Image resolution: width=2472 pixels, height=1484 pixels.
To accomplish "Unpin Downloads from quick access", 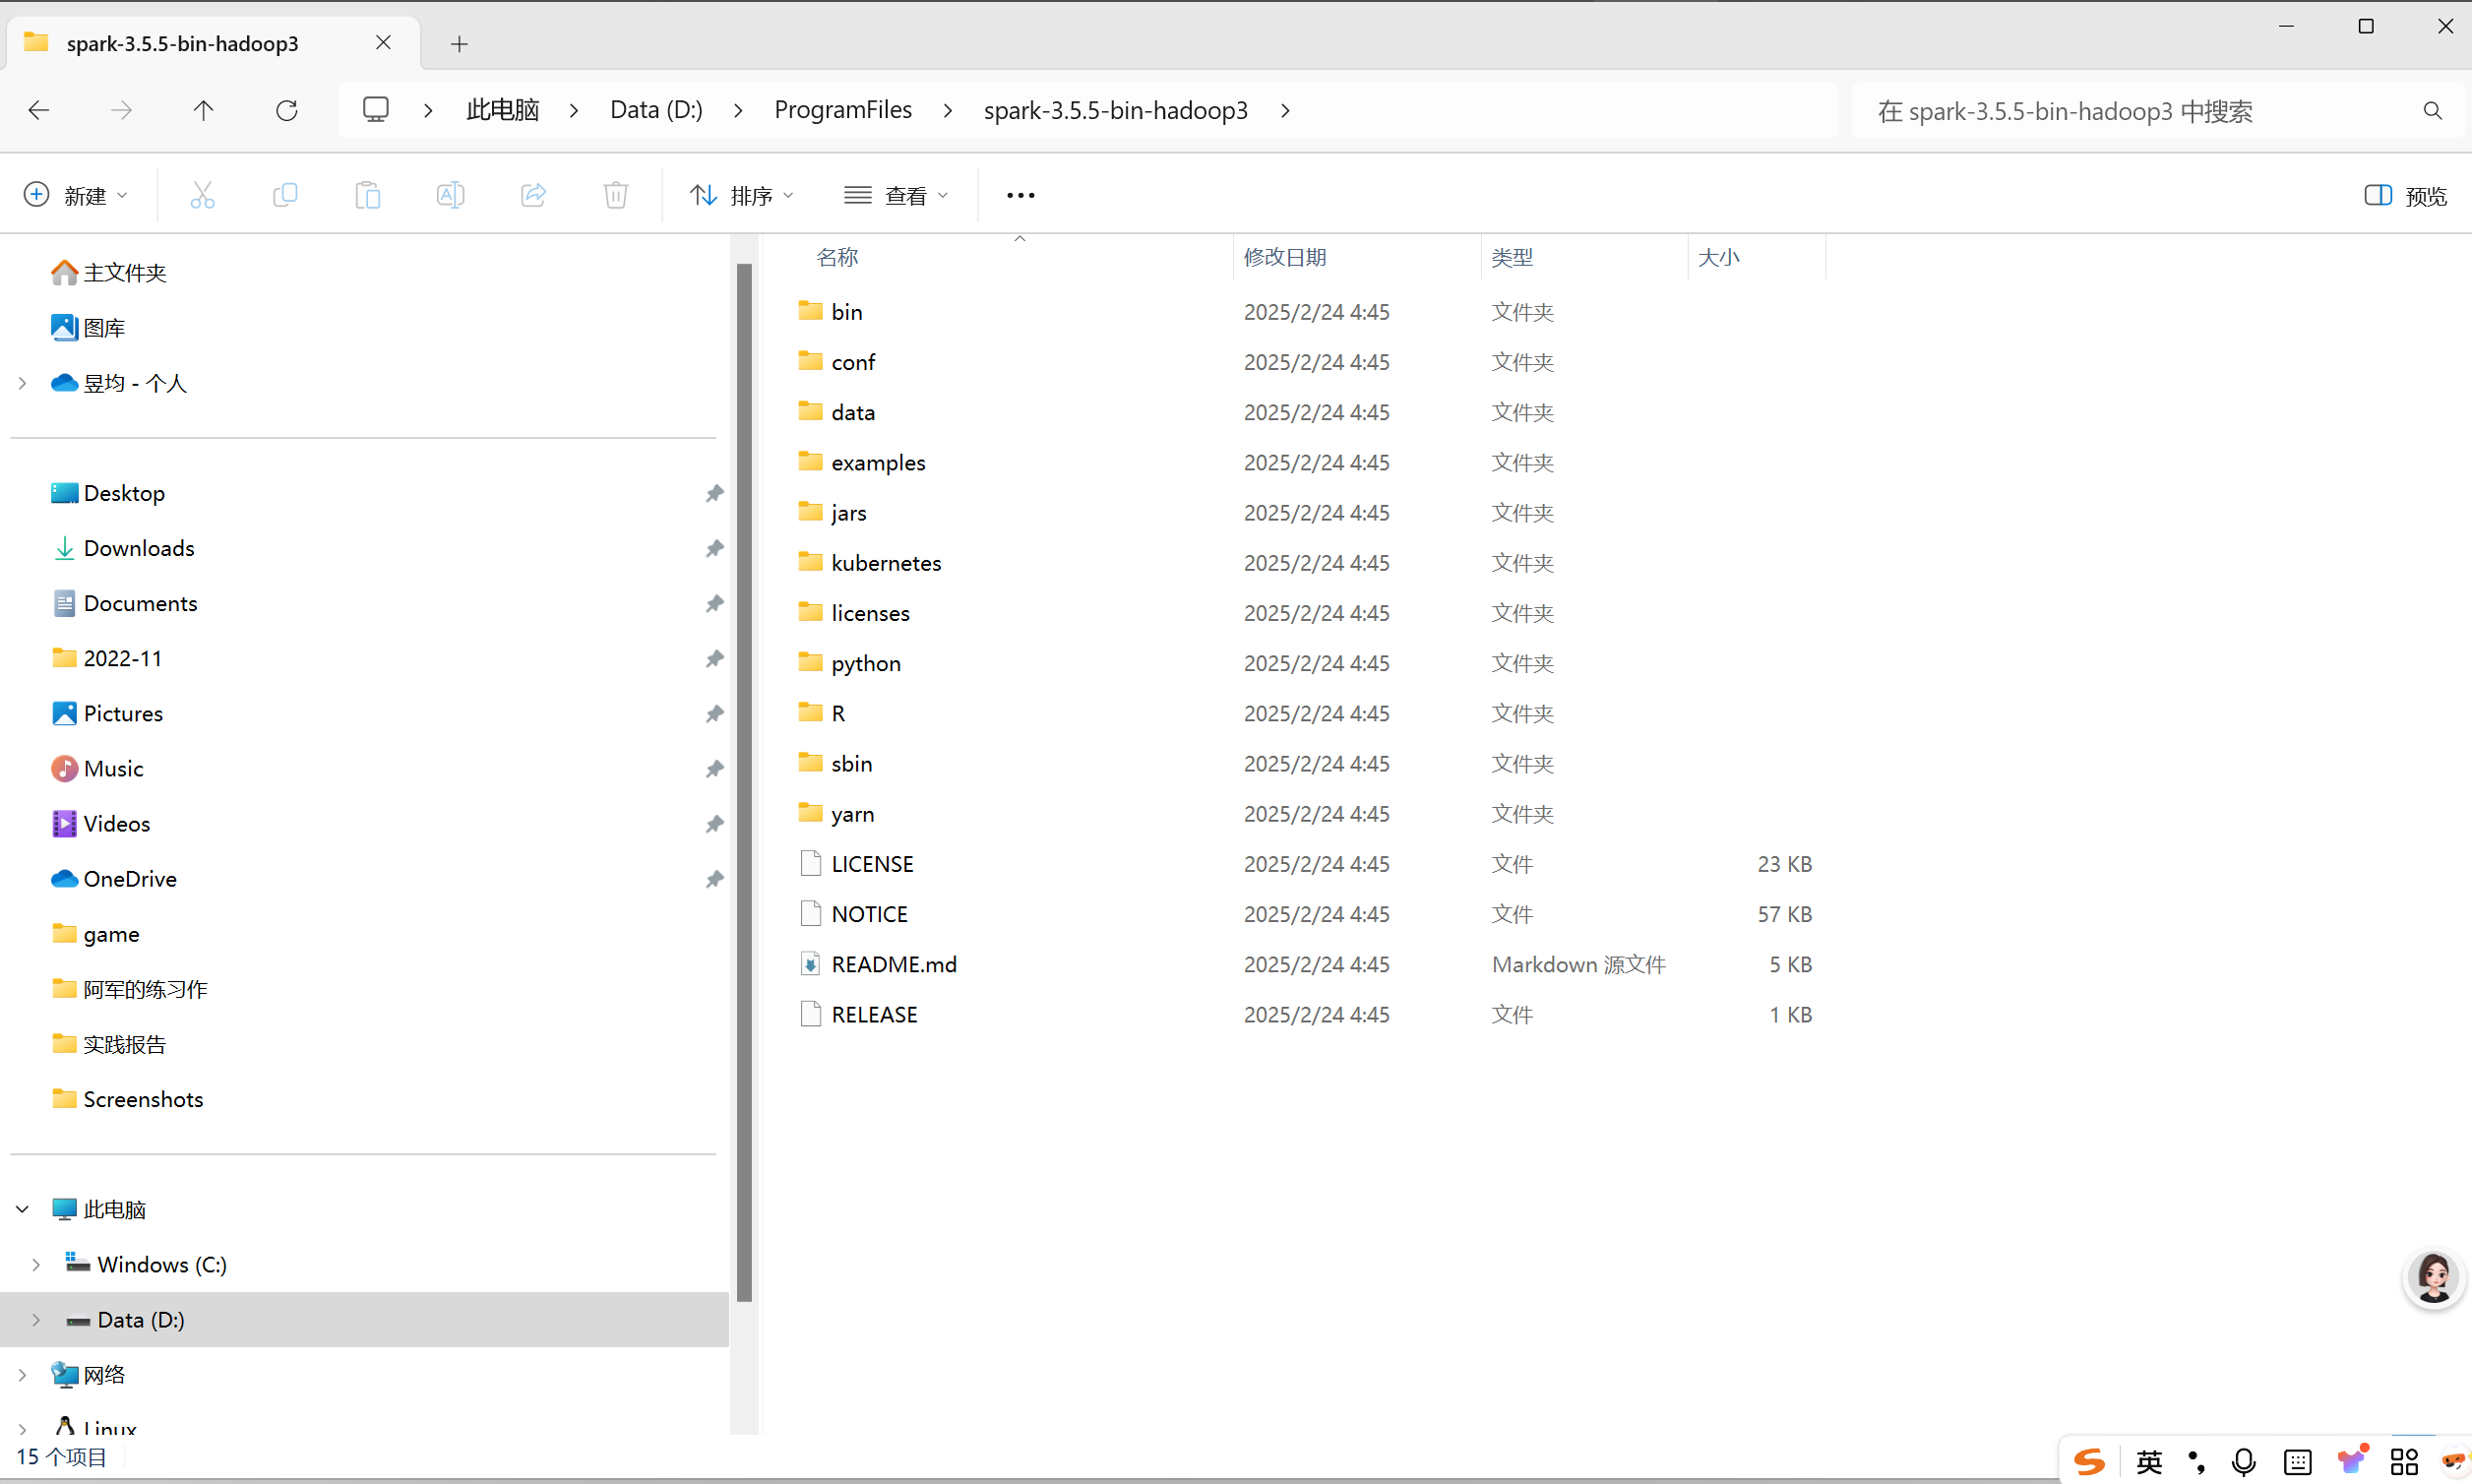I will click(714, 548).
